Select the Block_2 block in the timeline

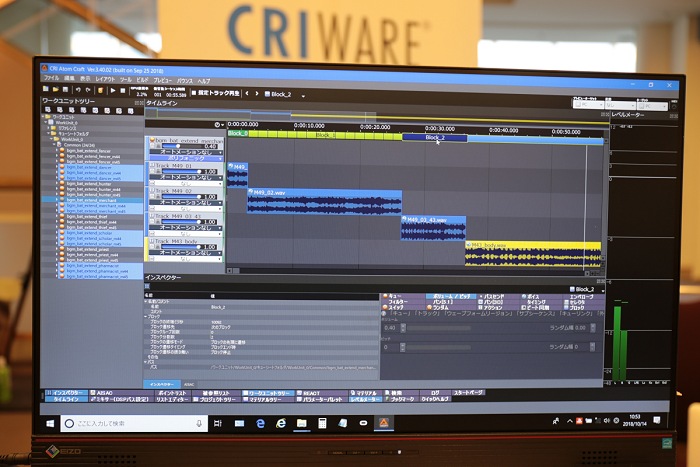pyautogui.click(x=435, y=138)
